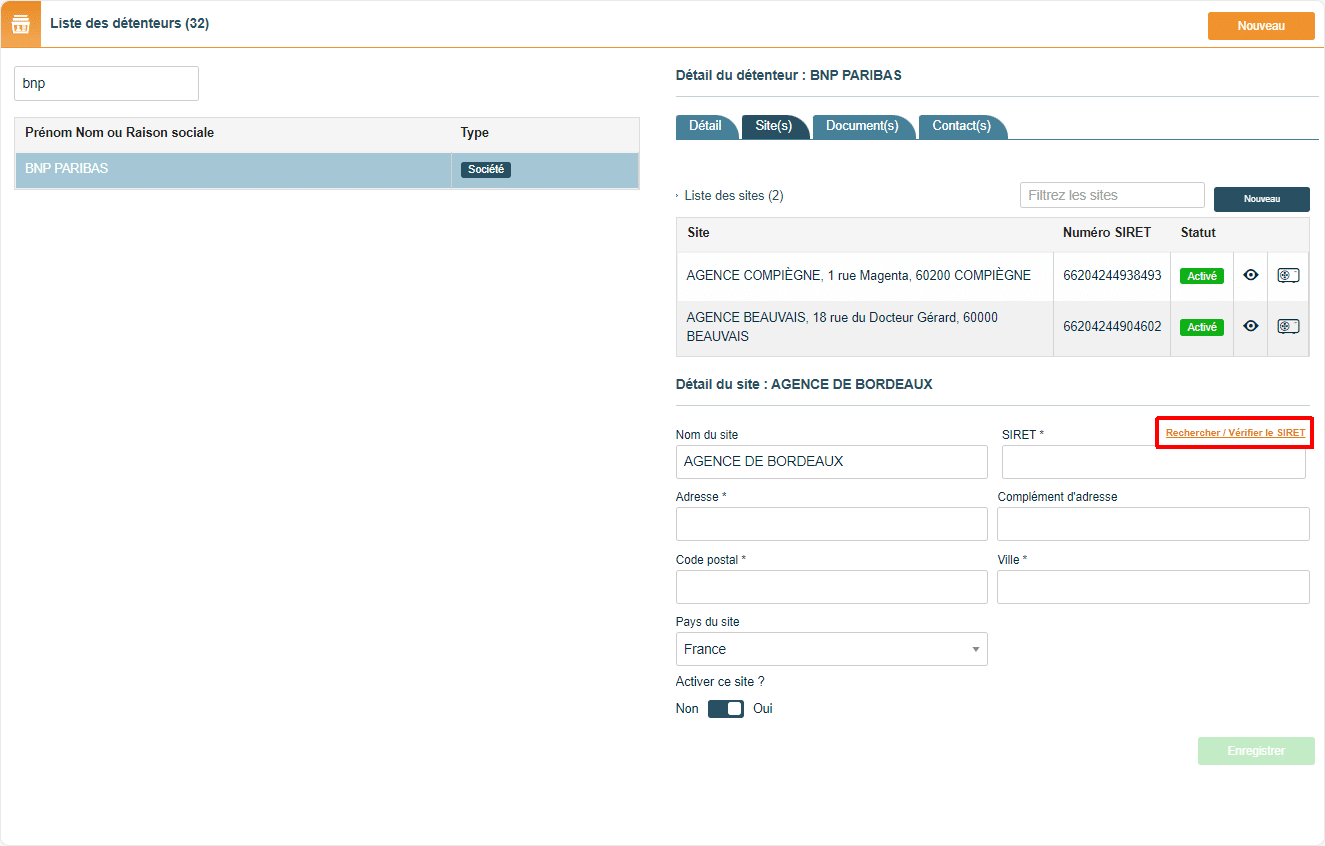Focus the holder search field containing bnp
Viewport: 1325px width, 846px height.
pos(106,84)
